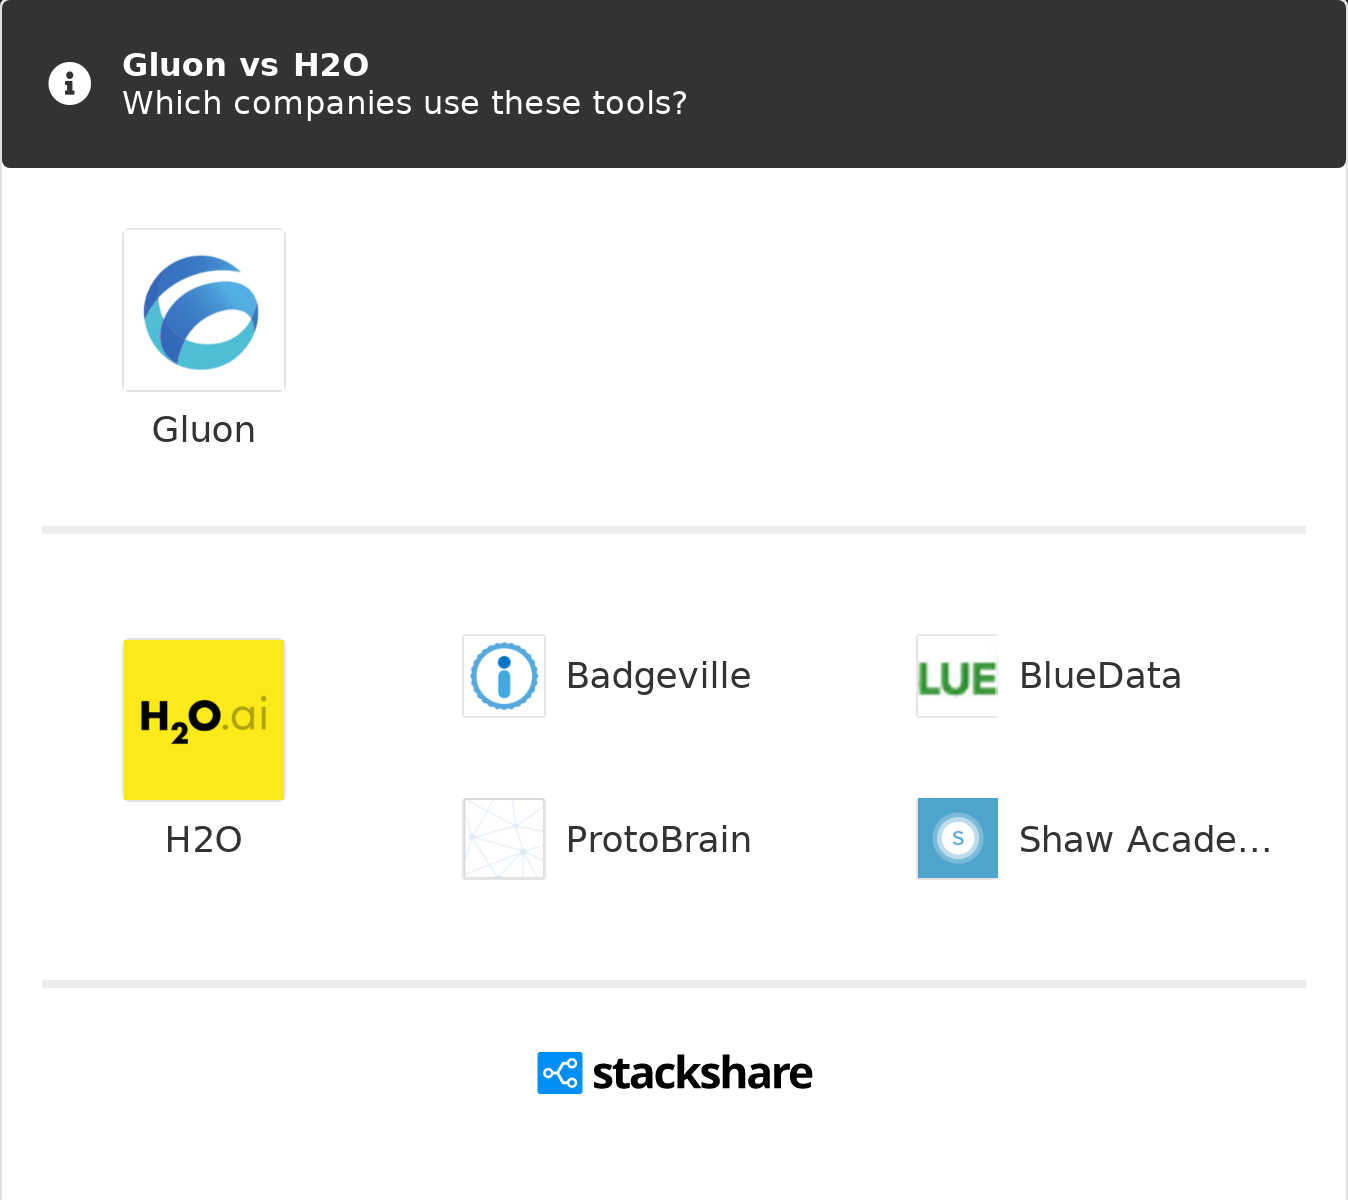Select the Badgeville company name
Image resolution: width=1348 pixels, height=1200 pixels.
pos(658,676)
